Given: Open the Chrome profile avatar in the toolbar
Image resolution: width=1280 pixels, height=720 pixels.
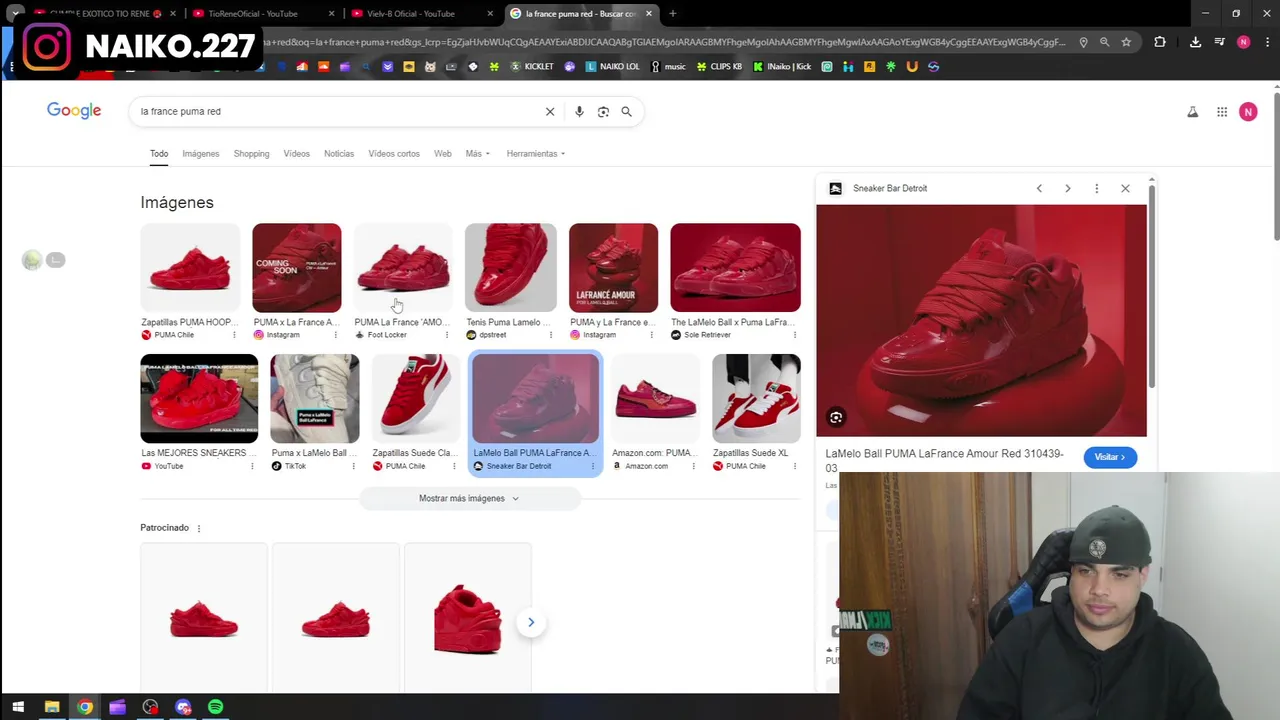Looking at the screenshot, I should pos(1243,42).
